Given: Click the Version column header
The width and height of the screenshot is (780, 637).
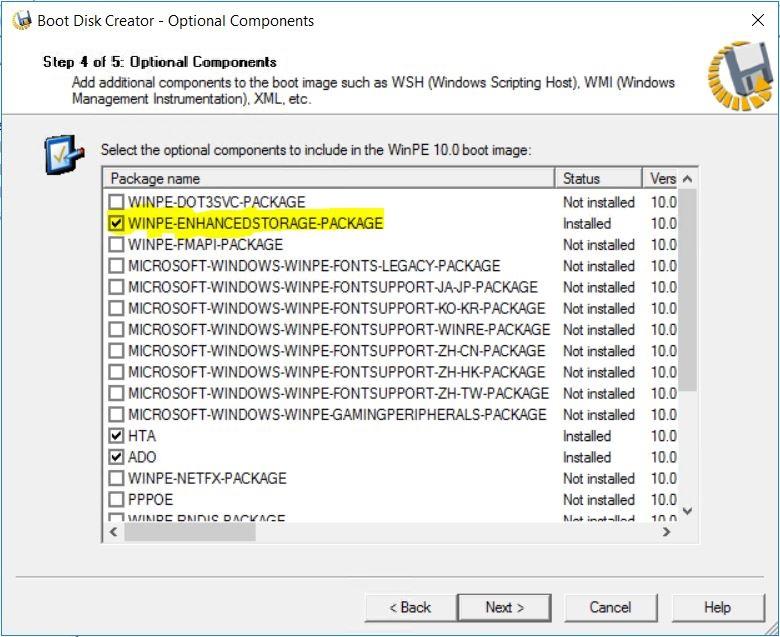Looking at the screenshot, I should pyautogui.click(x=662, y=179).
